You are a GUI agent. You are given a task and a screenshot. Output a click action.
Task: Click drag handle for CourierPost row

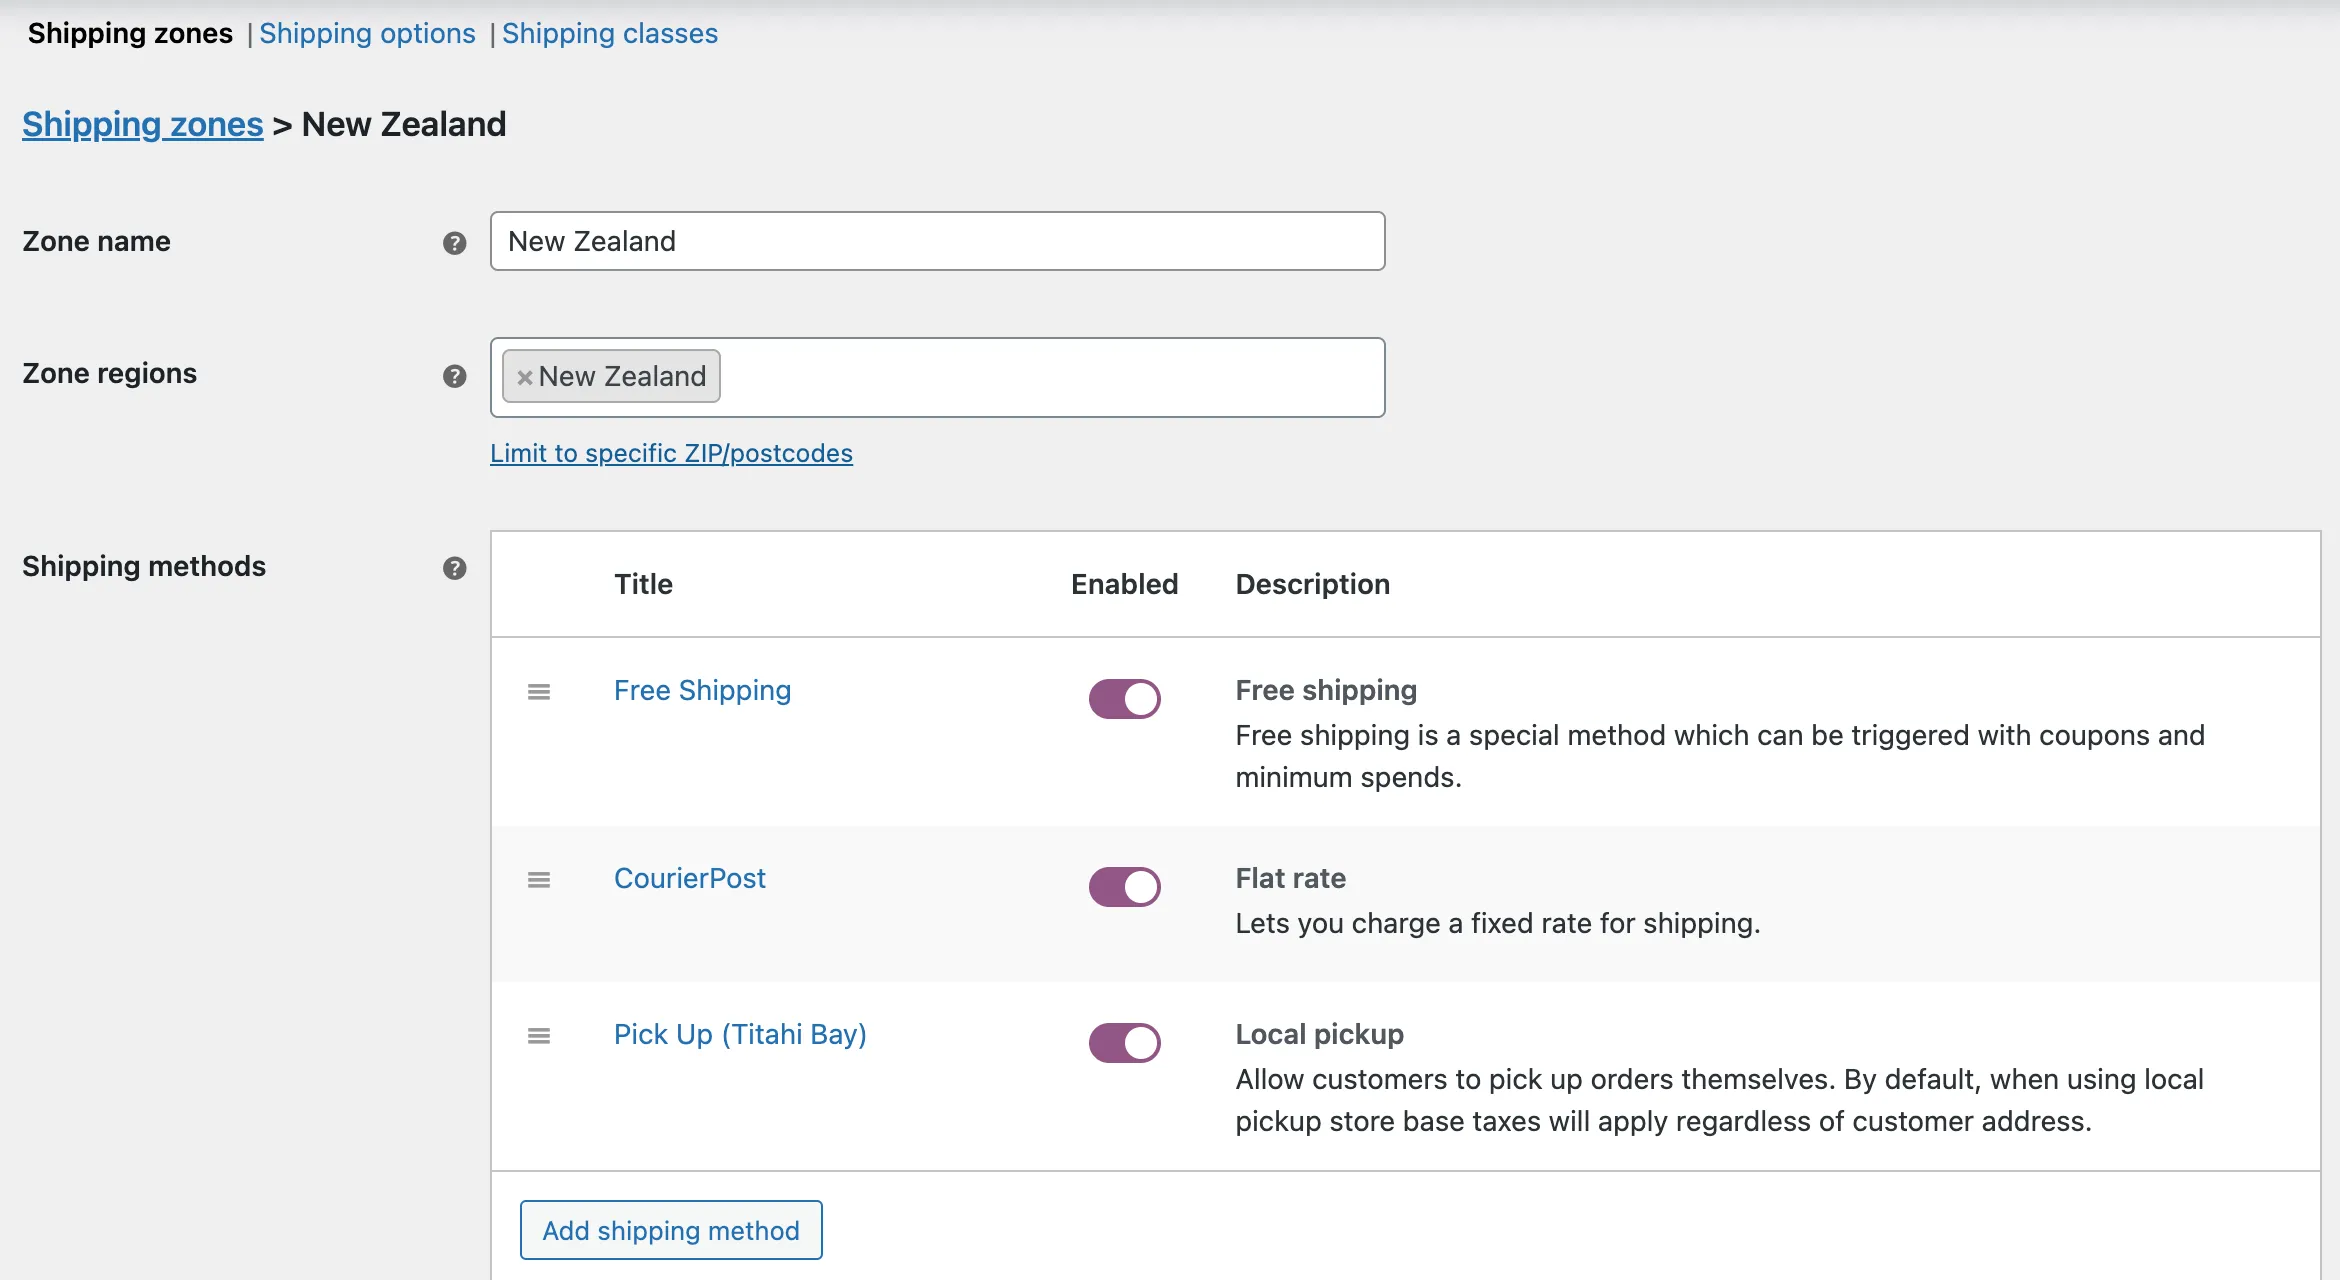[539, 880]
